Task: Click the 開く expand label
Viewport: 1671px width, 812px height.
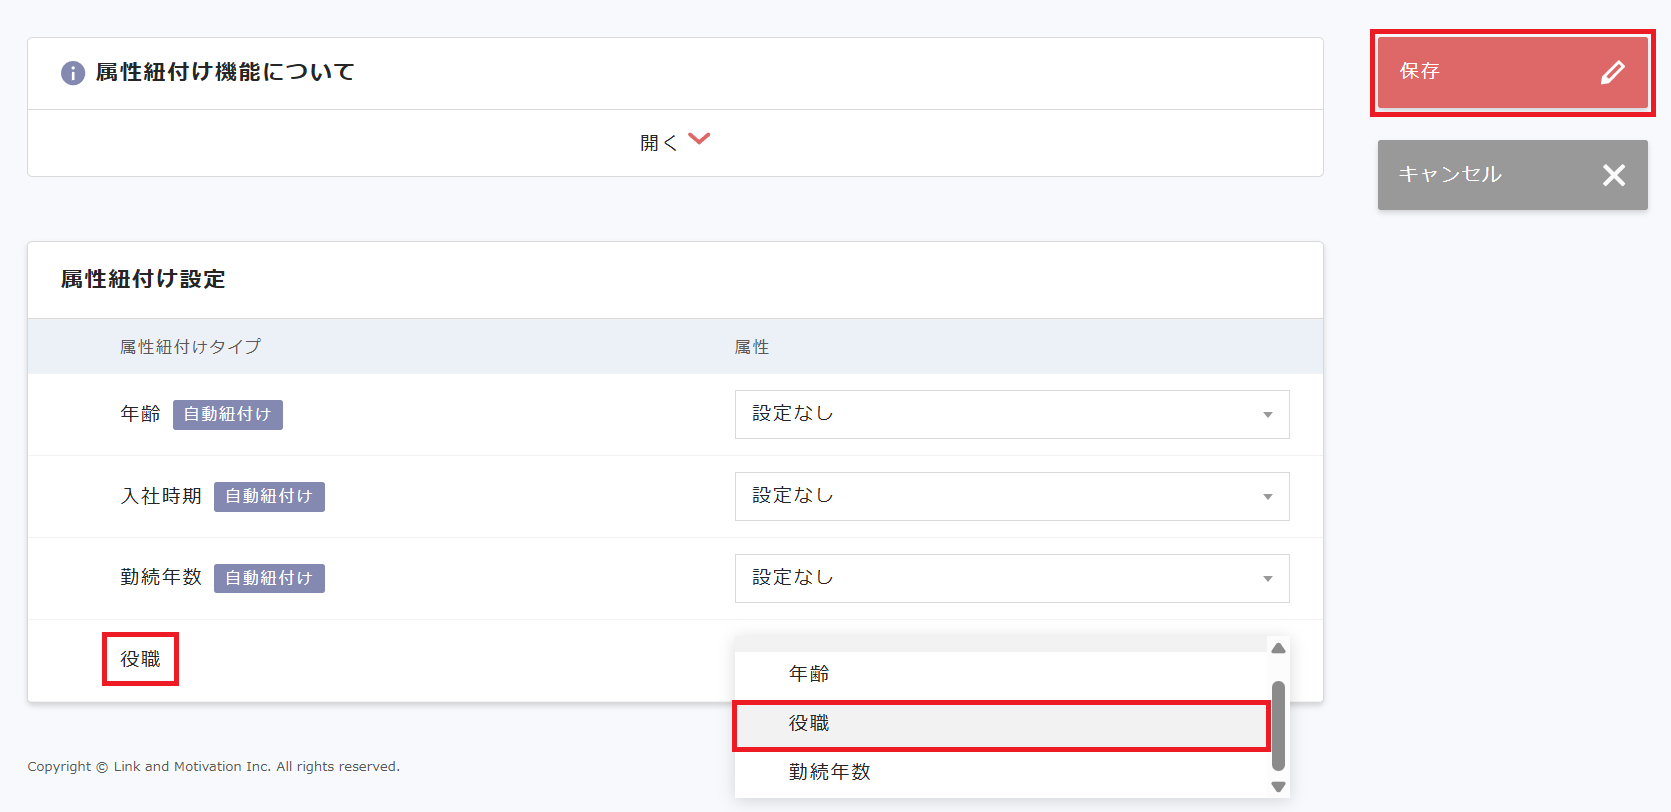Action: click(658, 143)
